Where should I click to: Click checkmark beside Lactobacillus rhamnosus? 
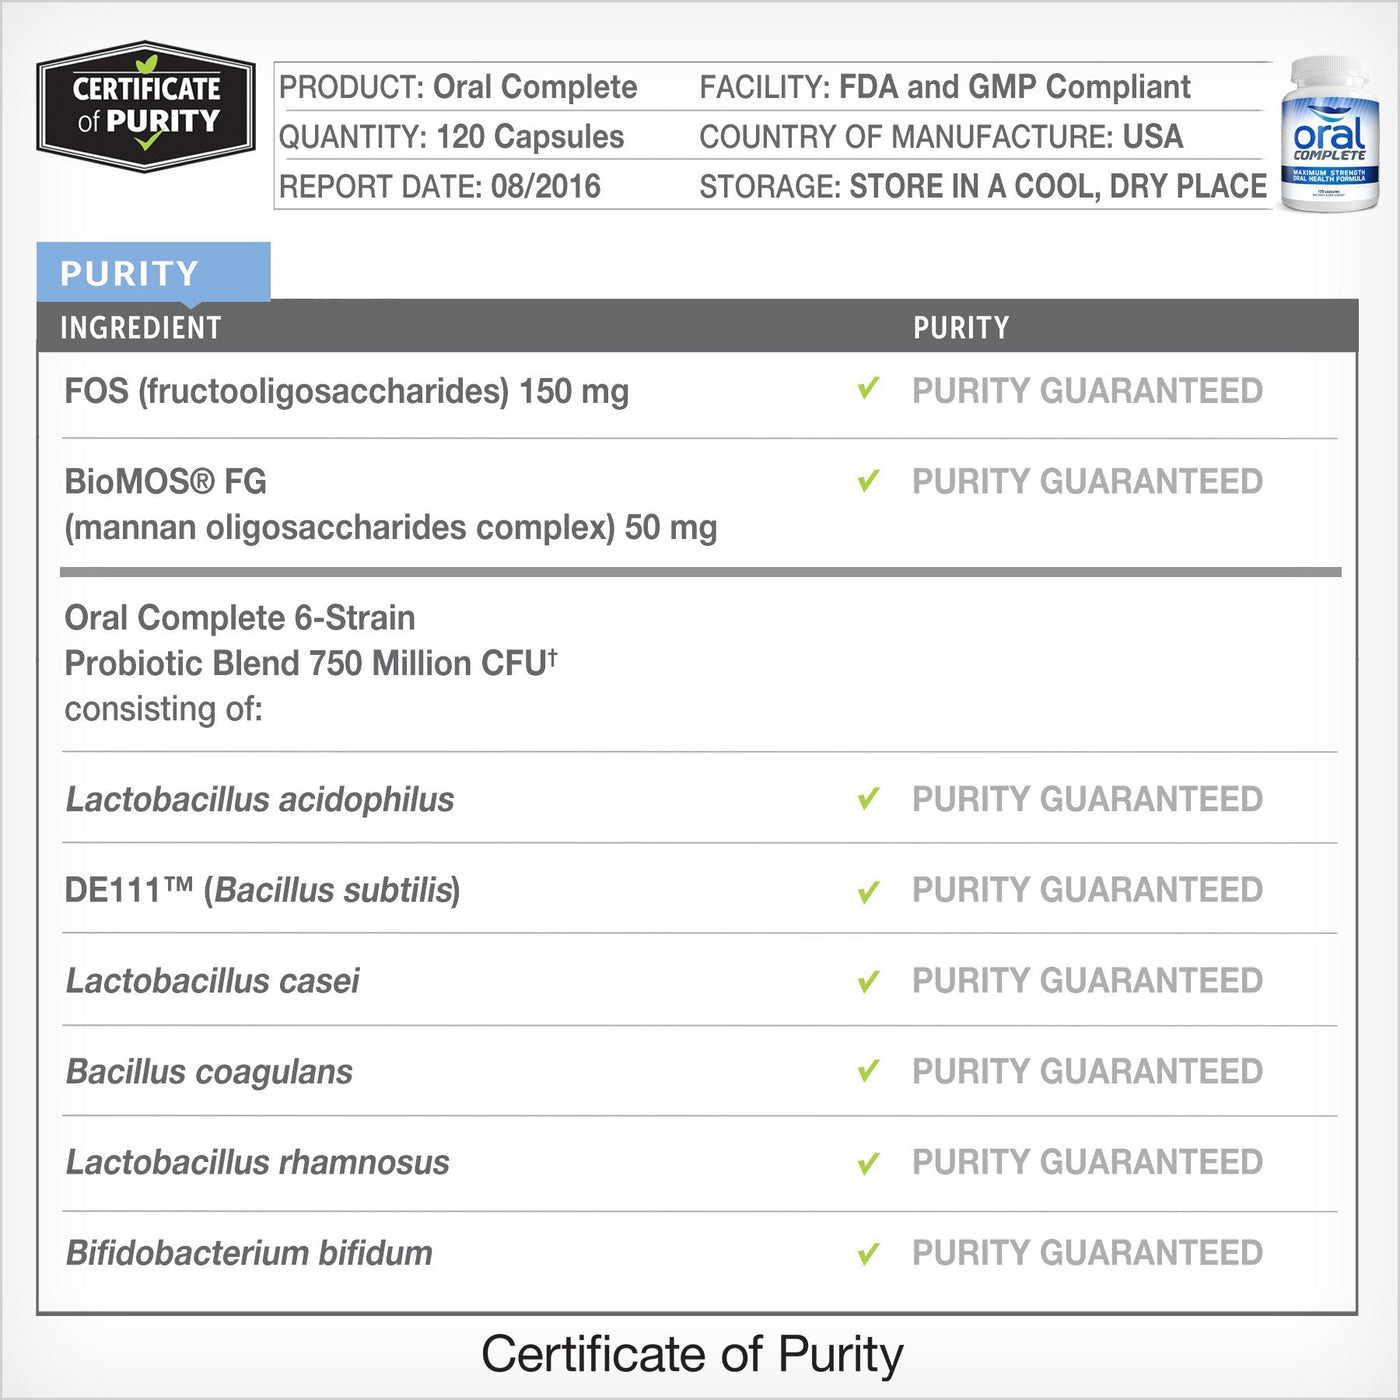[x=868, y=1163]
